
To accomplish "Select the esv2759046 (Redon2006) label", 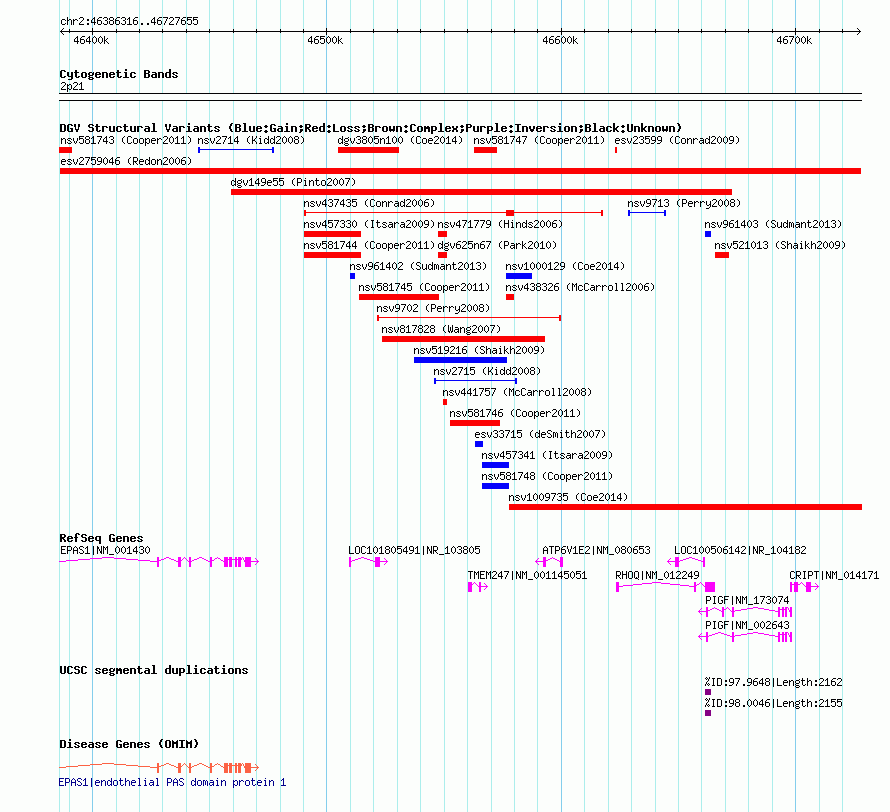I will (126, 161).
